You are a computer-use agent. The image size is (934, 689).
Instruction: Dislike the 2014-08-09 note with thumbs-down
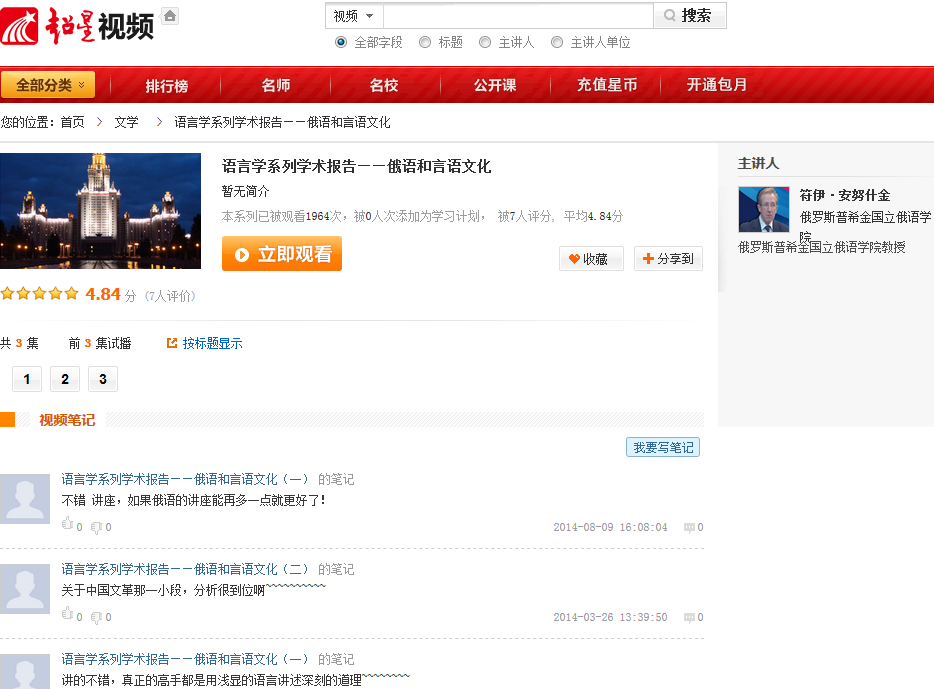tap(96, 528)
